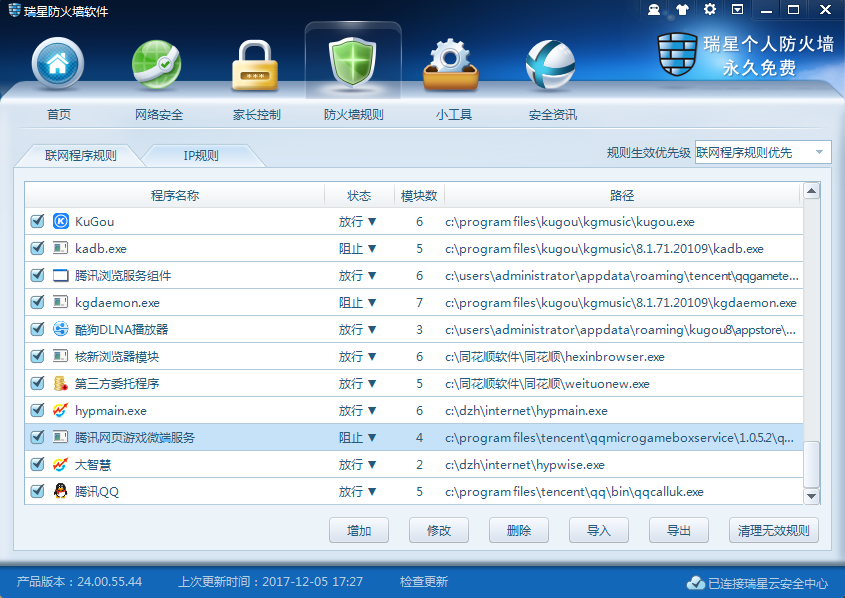Uncheck the hypmain.exe rule checkbox

(x=37, y=410)
